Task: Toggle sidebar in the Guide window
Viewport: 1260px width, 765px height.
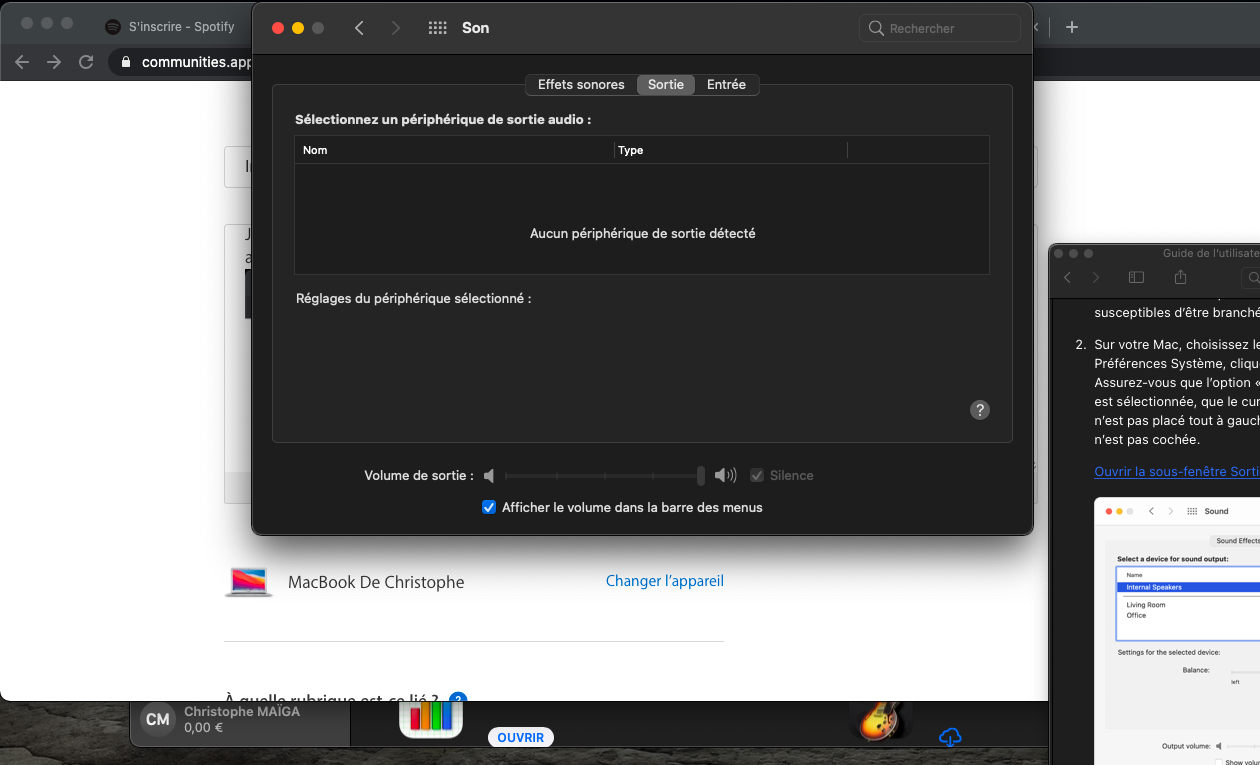Action: tap(1136, 277)
